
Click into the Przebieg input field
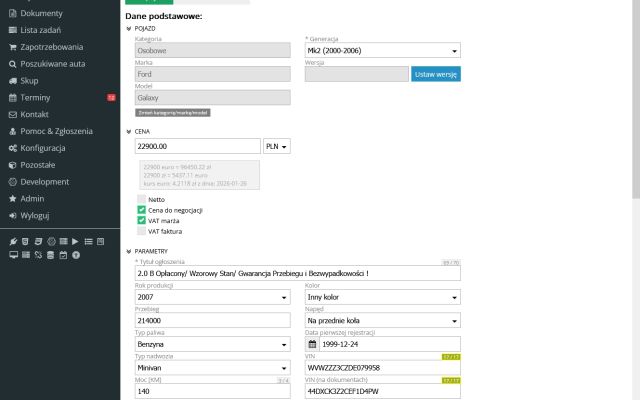pos(212,321)
